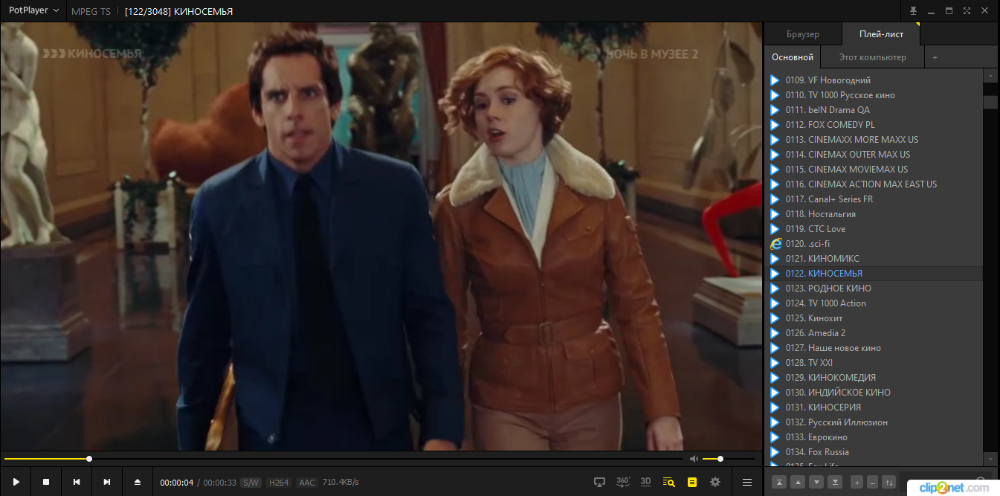Click the AAC audio codec label
The image size is (1000, 496).
pos(307,483)
